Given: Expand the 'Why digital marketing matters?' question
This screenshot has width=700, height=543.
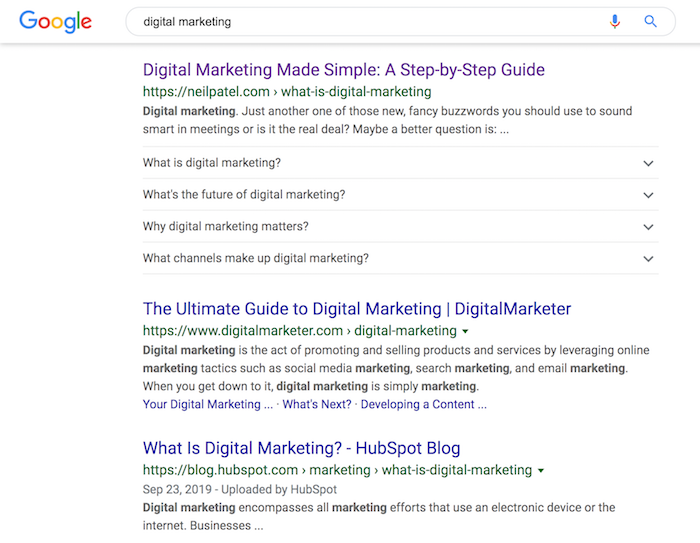Looking at the screenshot, I should tap(400, 226).
